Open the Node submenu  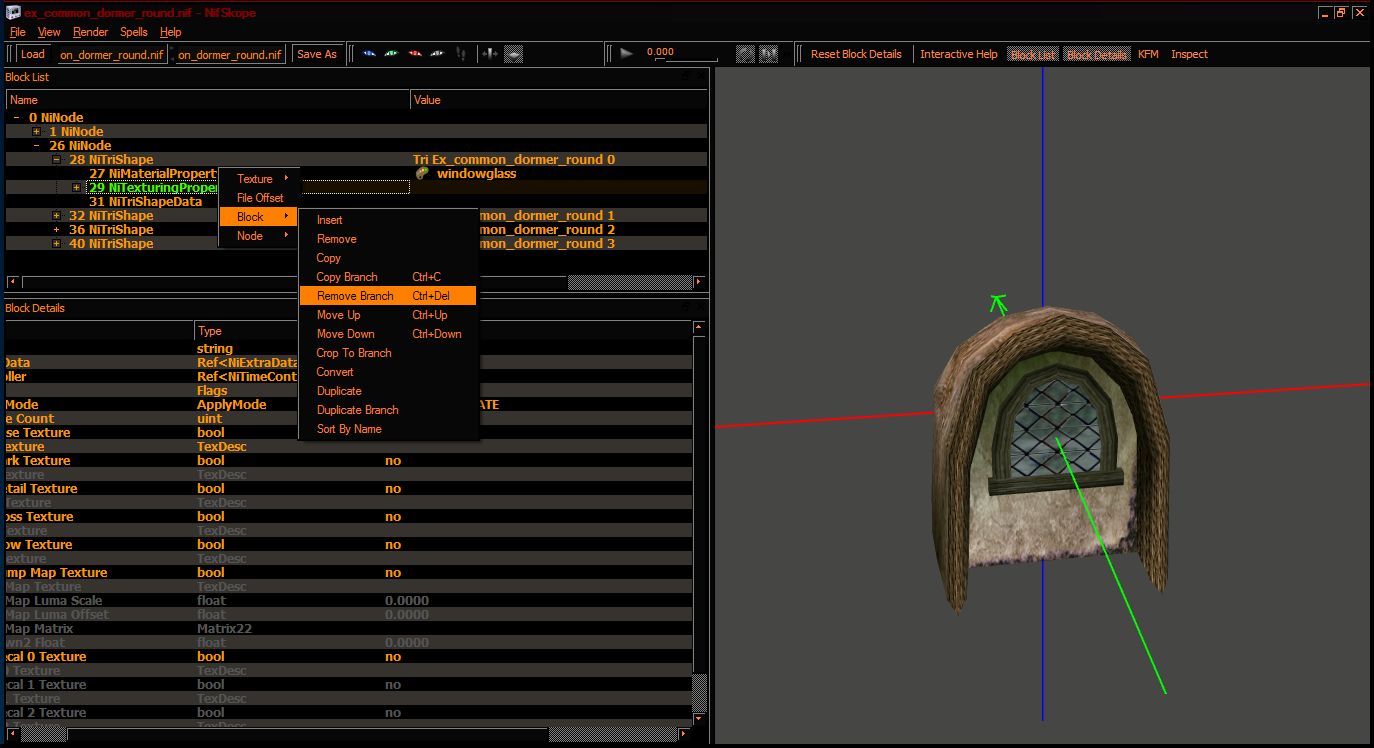pyautogui.click(x=260, y=236)
